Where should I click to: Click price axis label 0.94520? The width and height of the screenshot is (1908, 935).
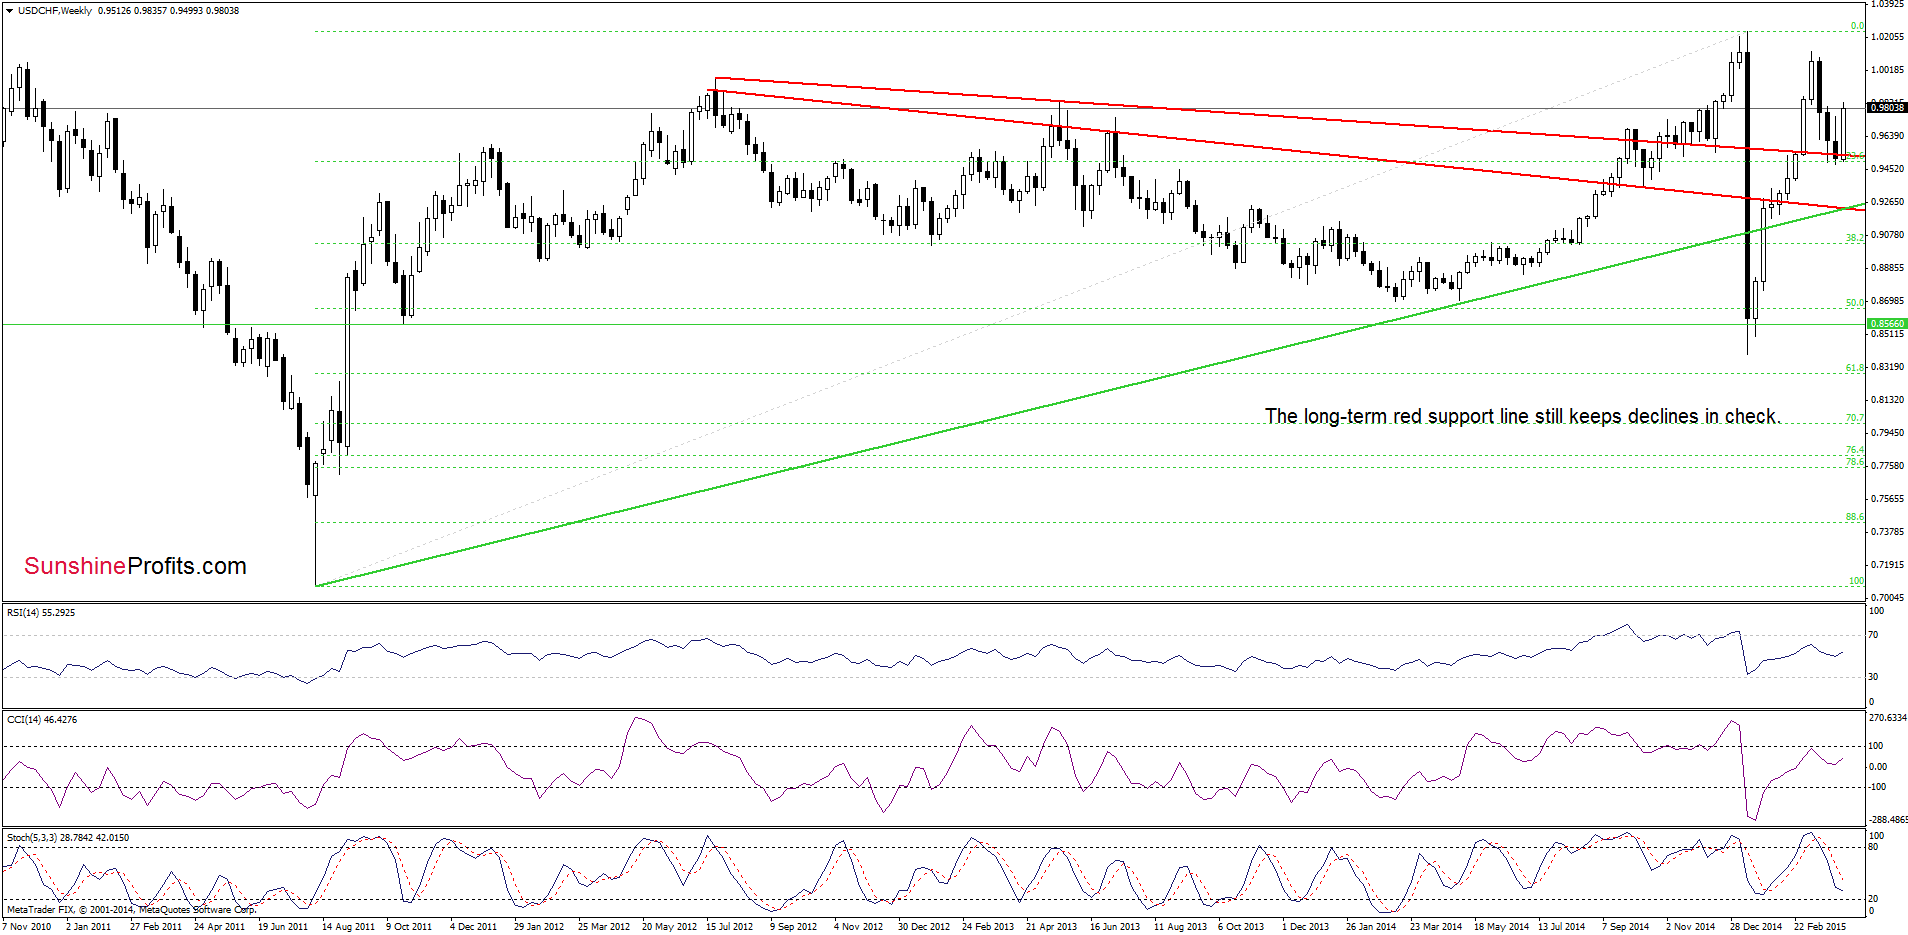(x=1887, y=169)
